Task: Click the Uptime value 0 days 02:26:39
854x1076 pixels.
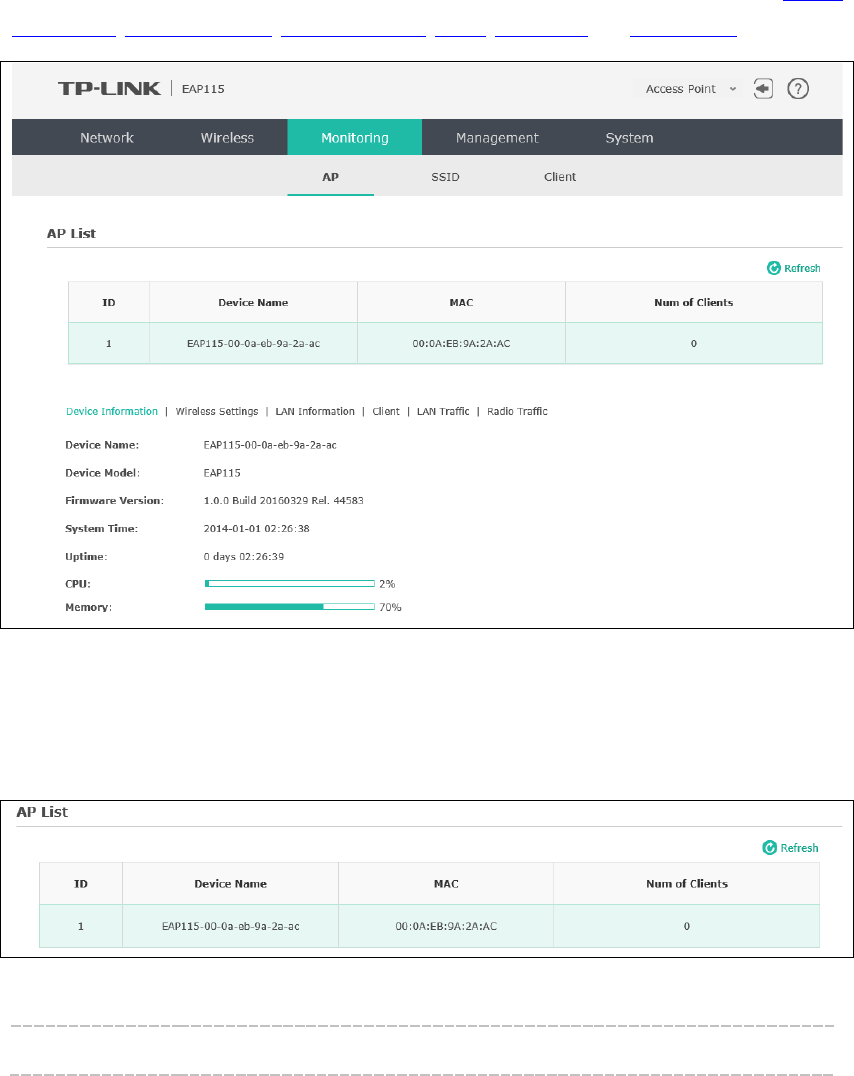Action: (244, 557)
